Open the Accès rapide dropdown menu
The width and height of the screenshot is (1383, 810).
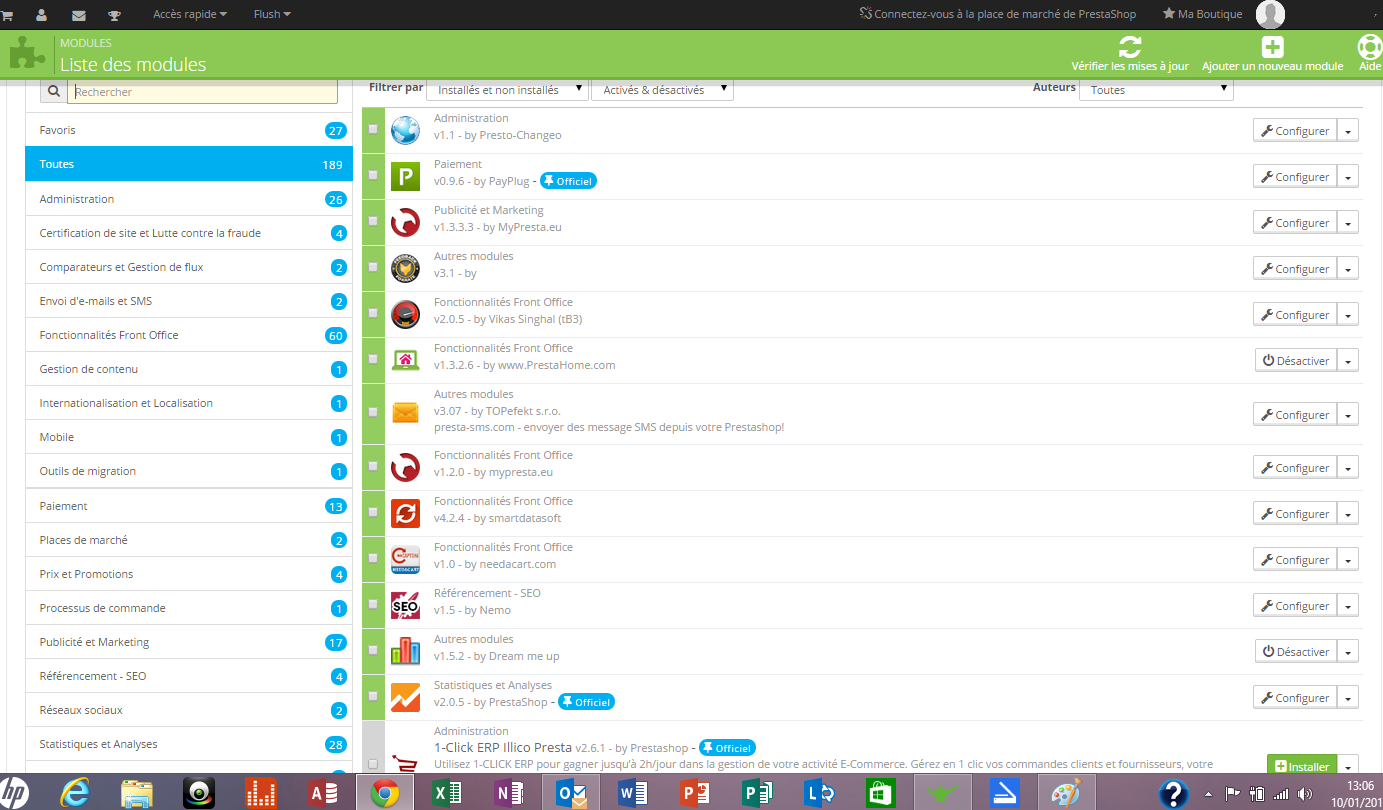(190, 14)
